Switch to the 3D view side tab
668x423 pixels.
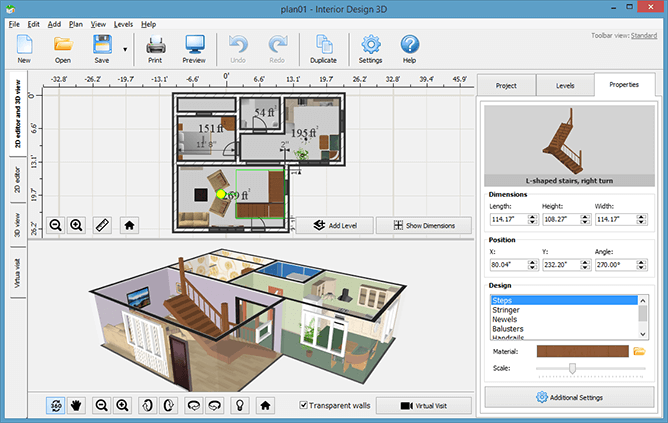[17, 225]
